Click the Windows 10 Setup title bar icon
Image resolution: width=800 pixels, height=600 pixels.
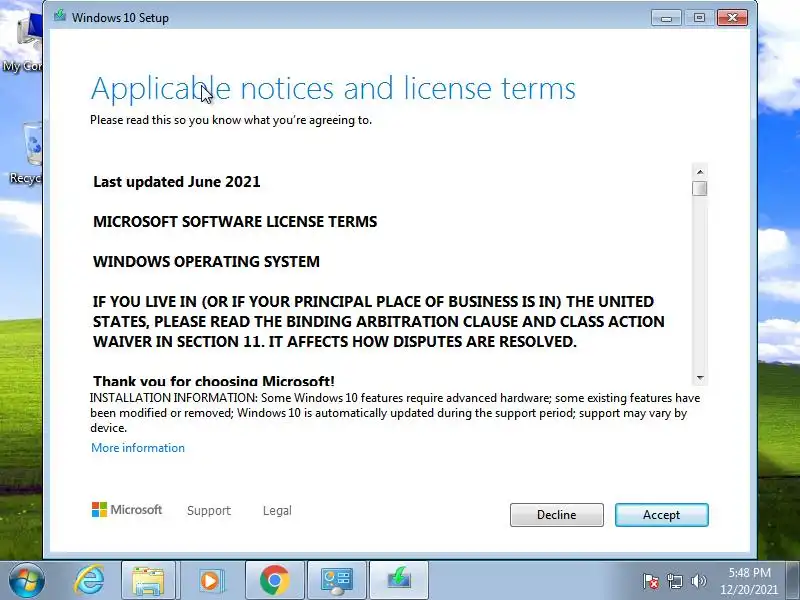(x=60, y=16)
